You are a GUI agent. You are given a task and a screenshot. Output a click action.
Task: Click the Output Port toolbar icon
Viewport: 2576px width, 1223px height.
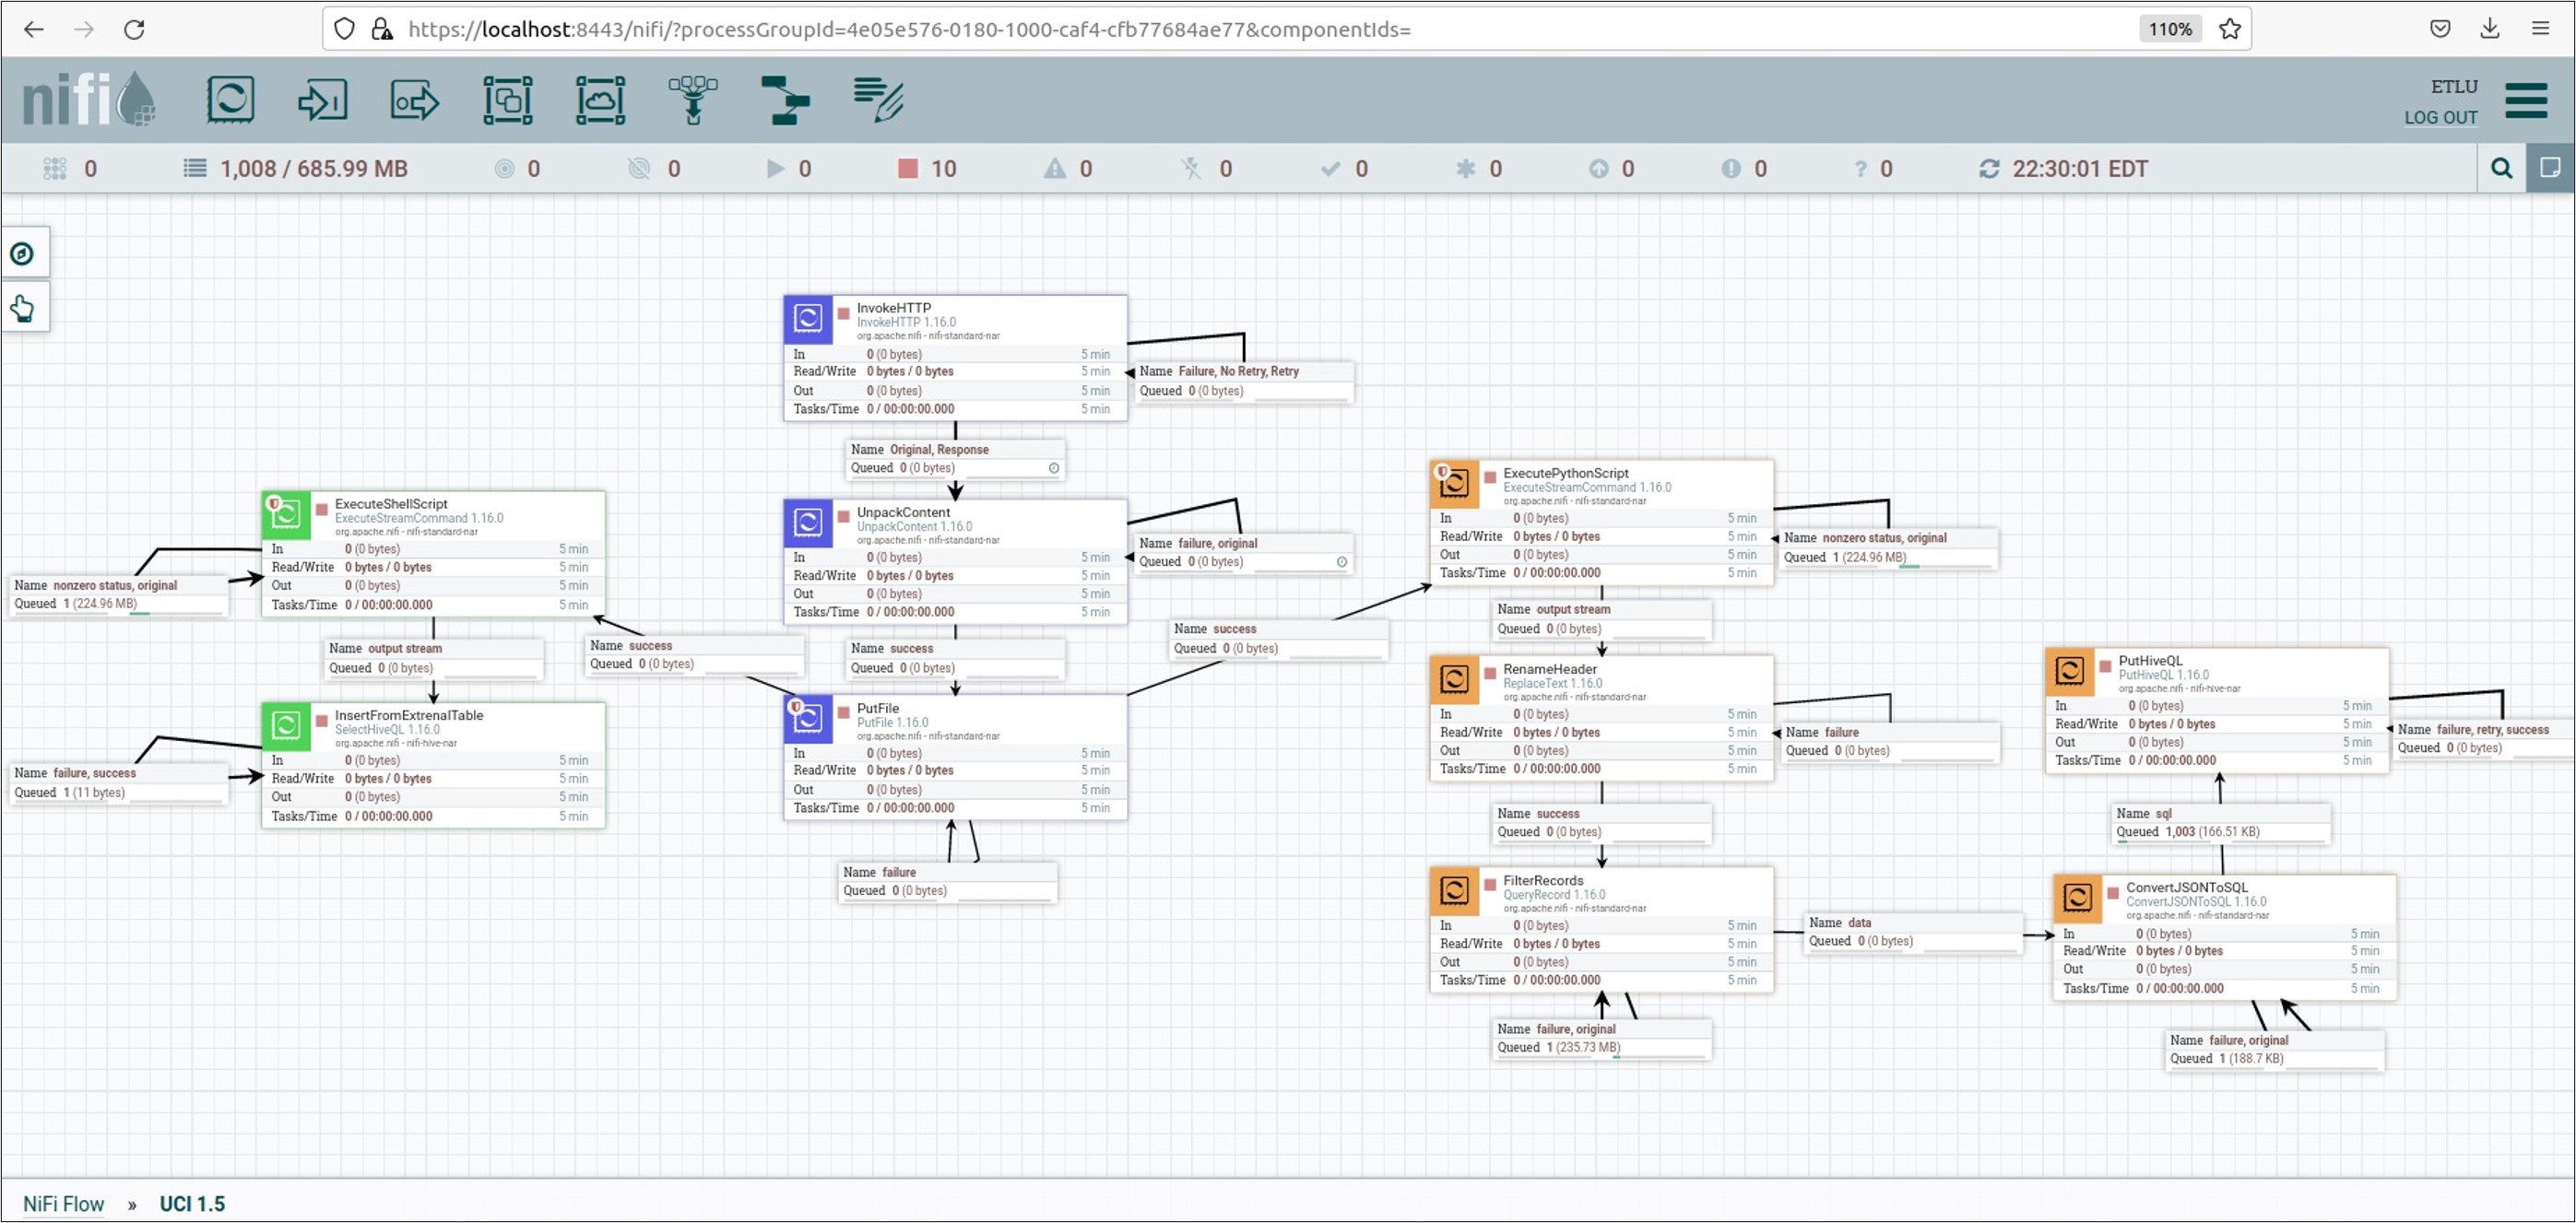pos(414,100)
